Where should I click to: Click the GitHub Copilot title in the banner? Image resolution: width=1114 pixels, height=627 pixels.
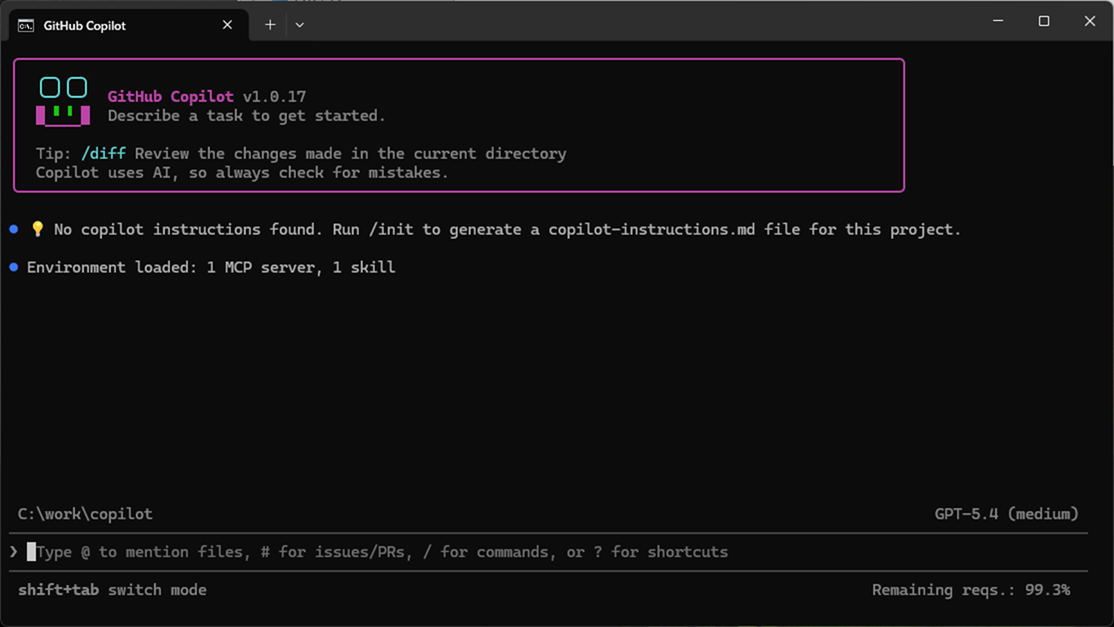click(x=170, y=97)
